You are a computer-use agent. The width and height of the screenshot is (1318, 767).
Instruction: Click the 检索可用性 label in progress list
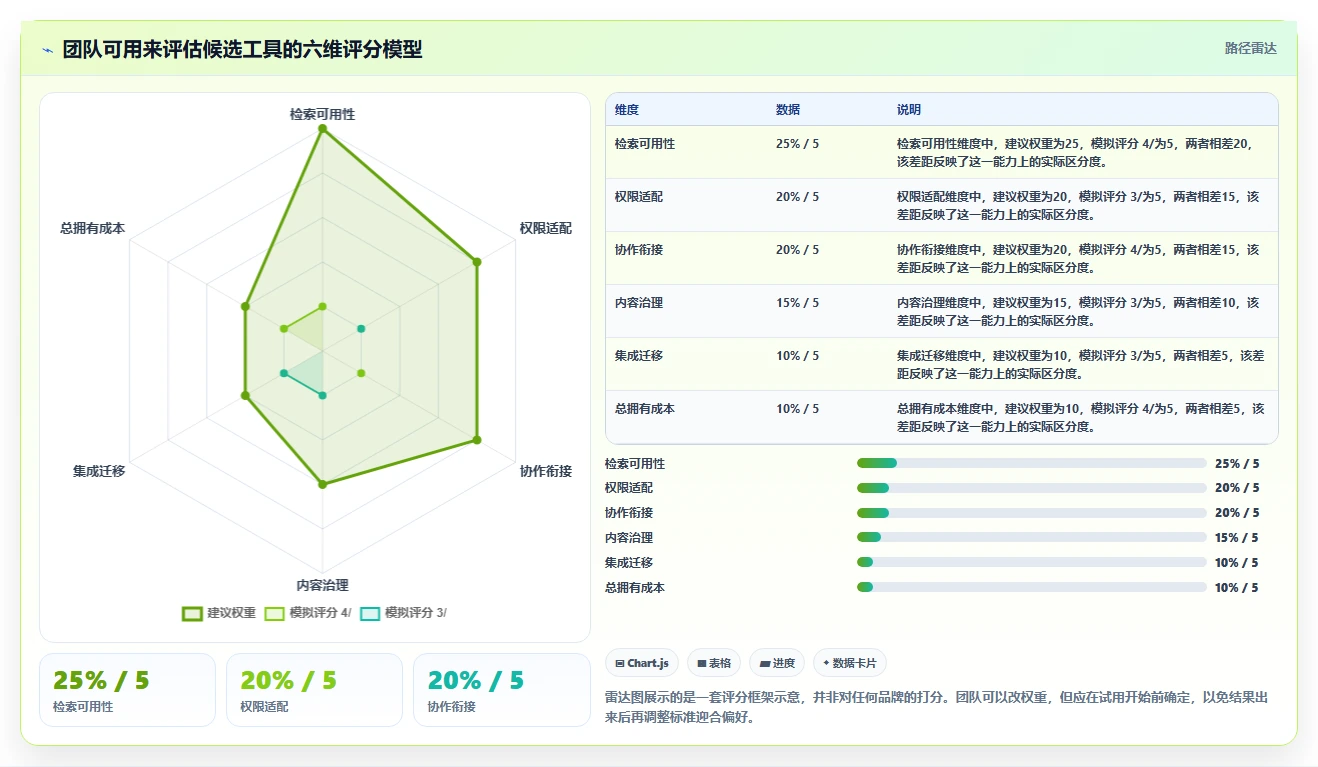[x=635, y=464]
